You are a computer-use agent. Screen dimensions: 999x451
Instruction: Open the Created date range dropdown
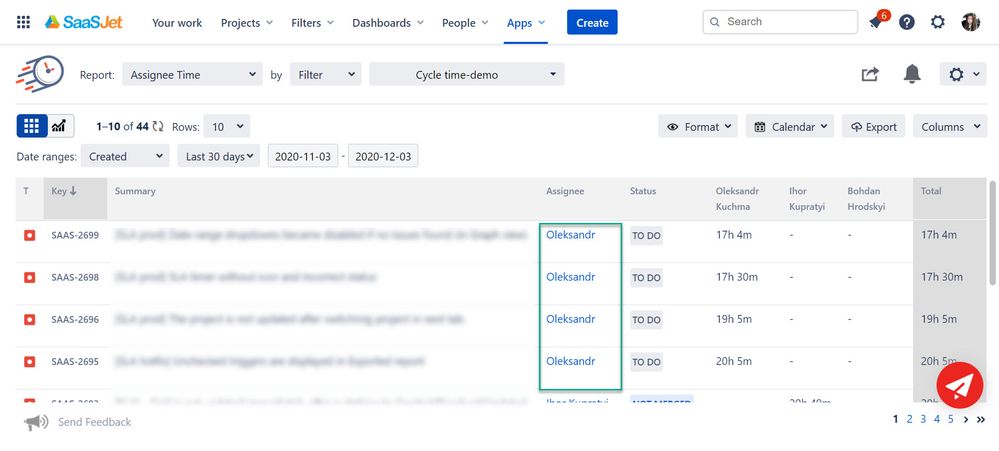[x=124, y=156]
